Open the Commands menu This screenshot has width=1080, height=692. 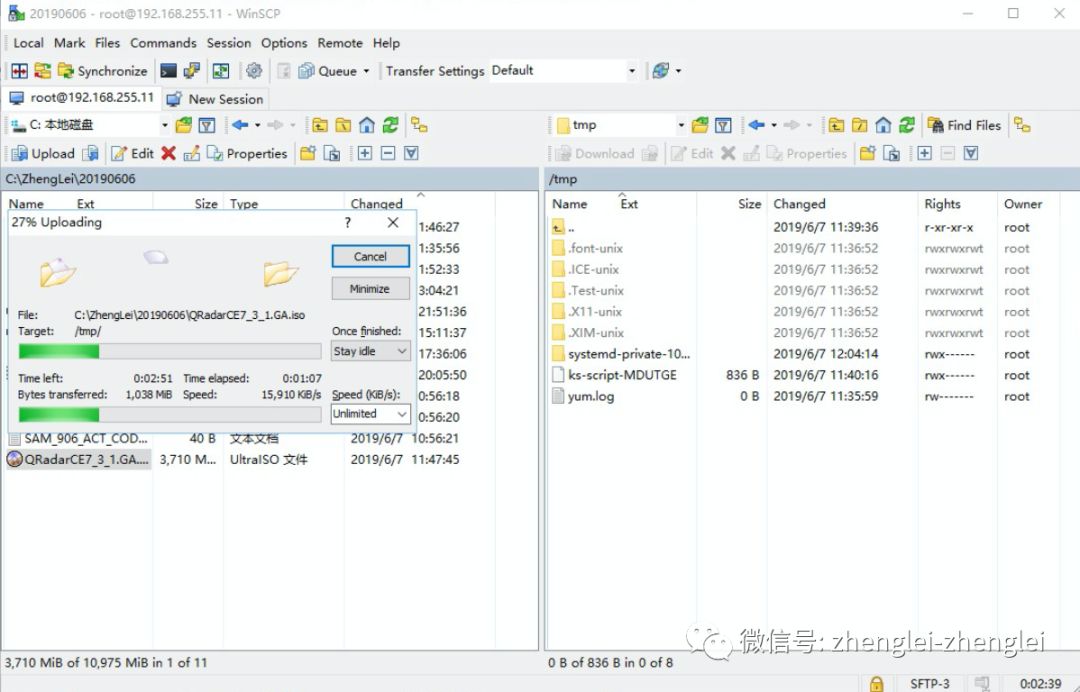[x=163, y=43]
